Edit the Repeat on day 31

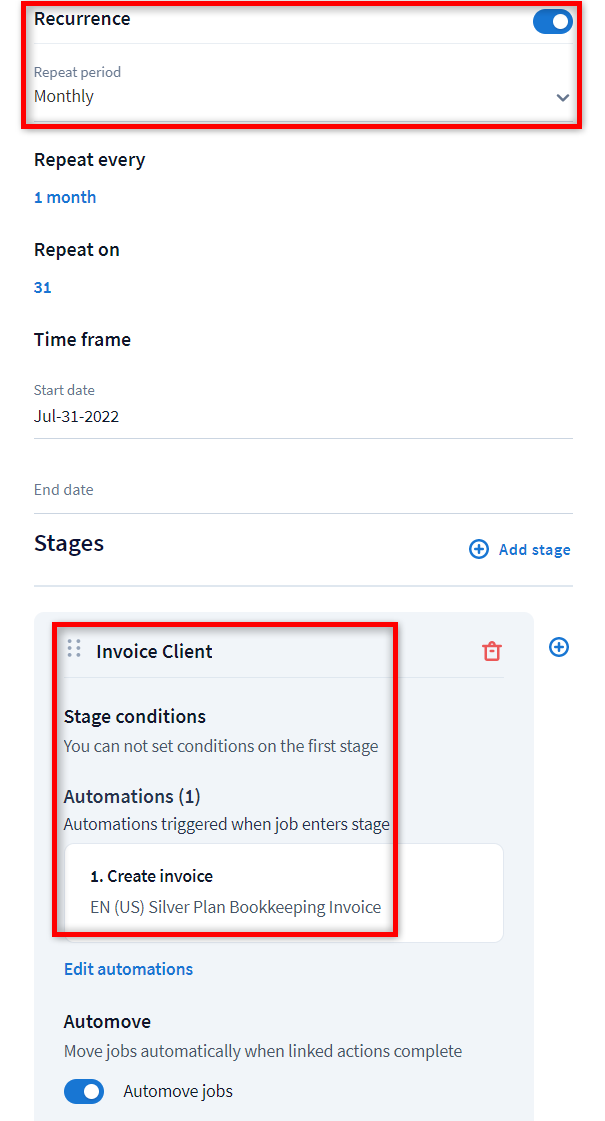point(42,287)
